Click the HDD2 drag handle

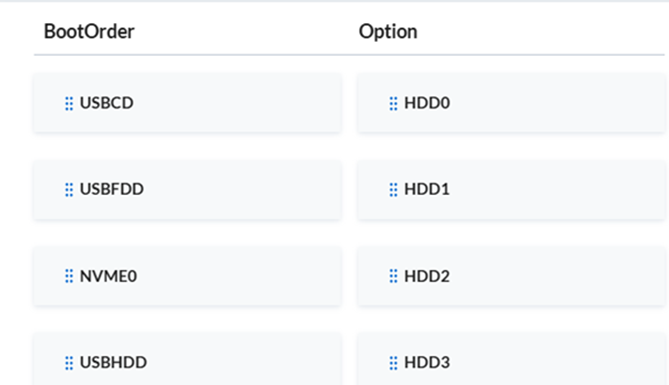coord(393,276)
